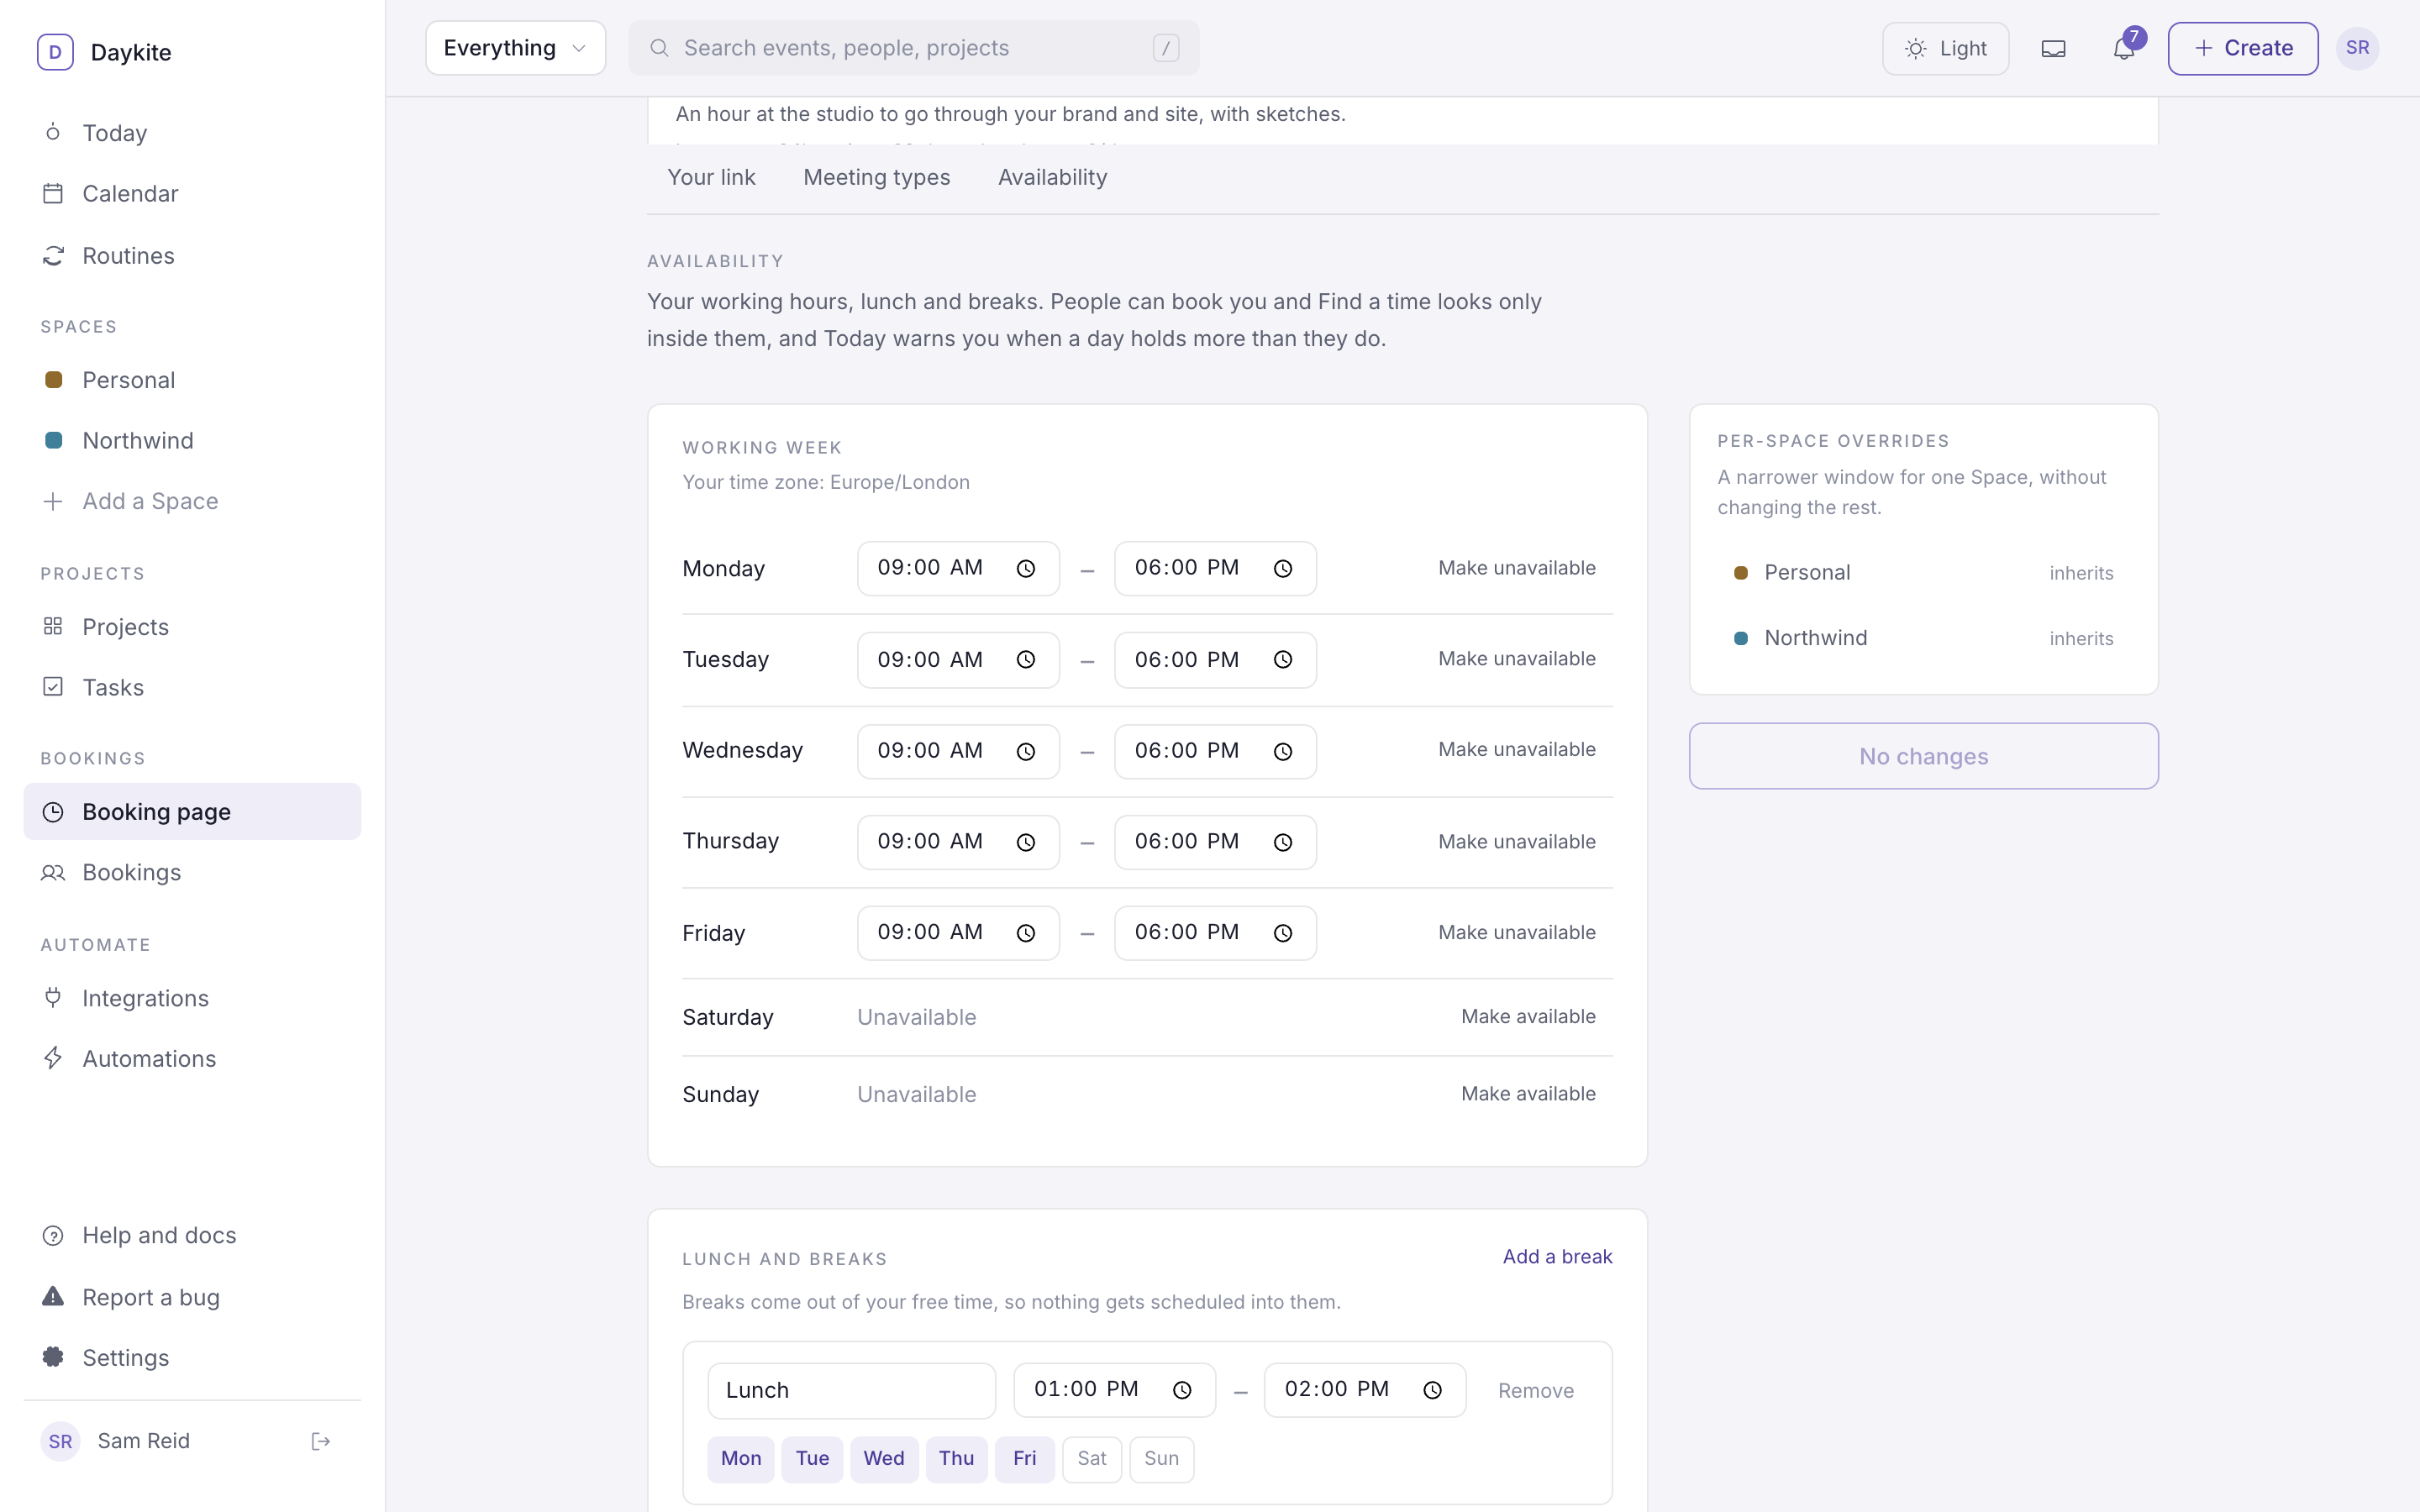Switch the Light theme button
Screen dimensions: 2420x1512
click(1945, 48)
